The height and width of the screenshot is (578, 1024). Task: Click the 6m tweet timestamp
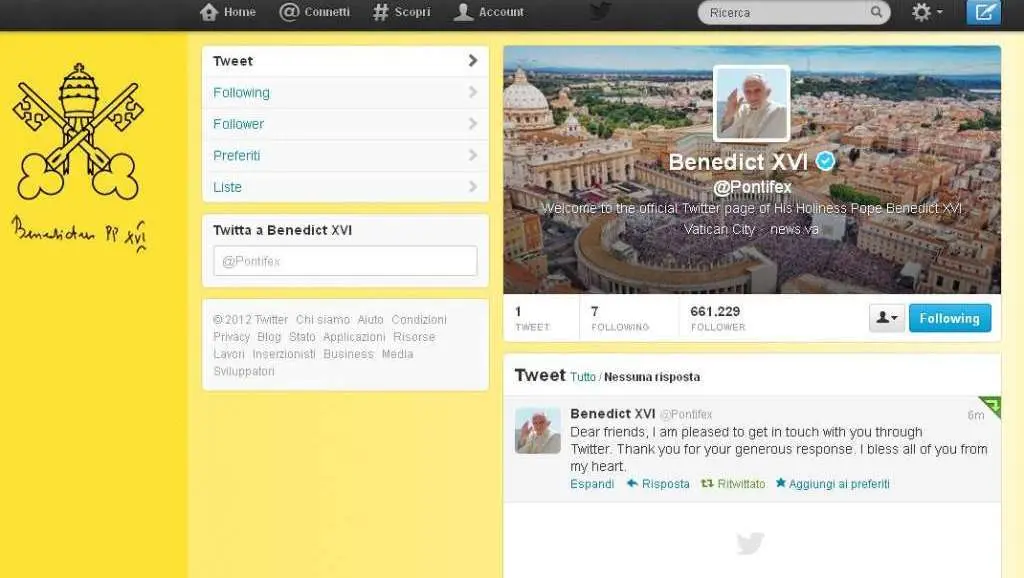(x=976, y=415)
